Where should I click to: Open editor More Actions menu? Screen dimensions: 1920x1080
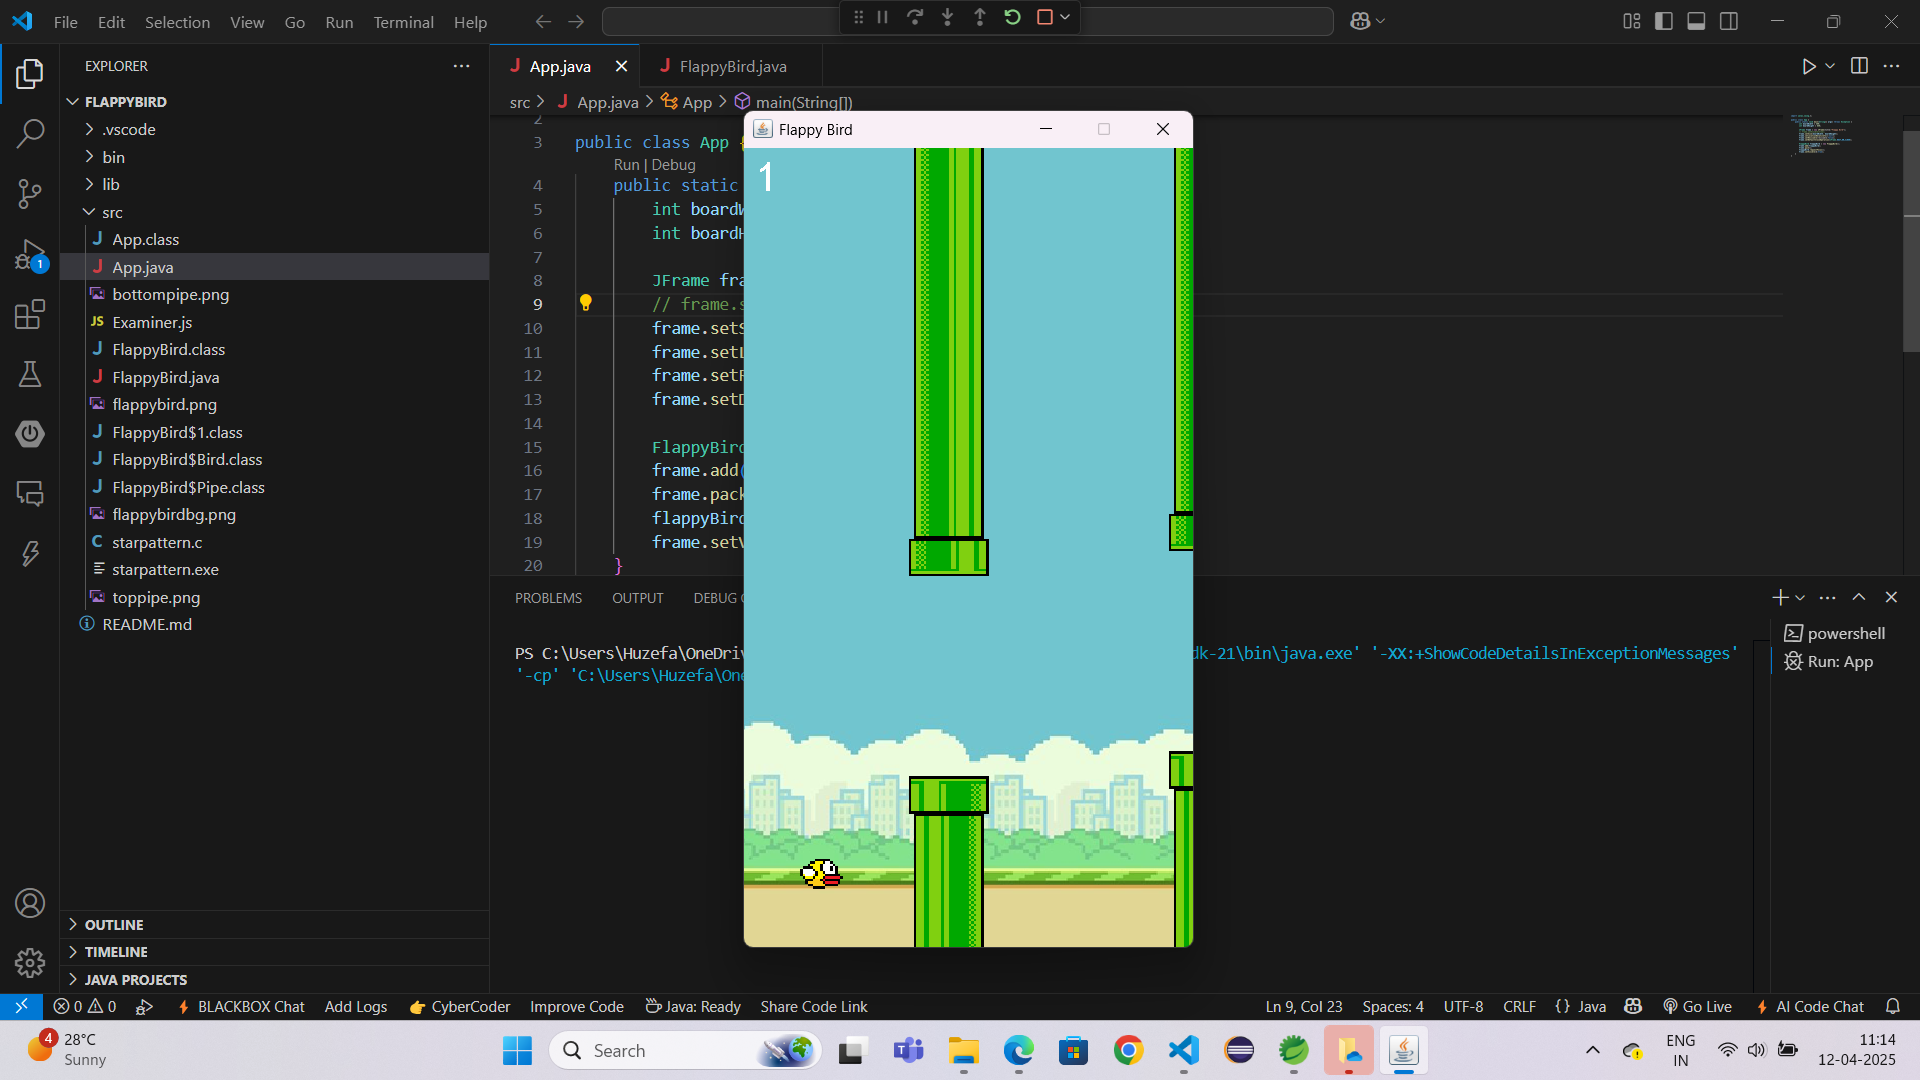point(1891,66)
